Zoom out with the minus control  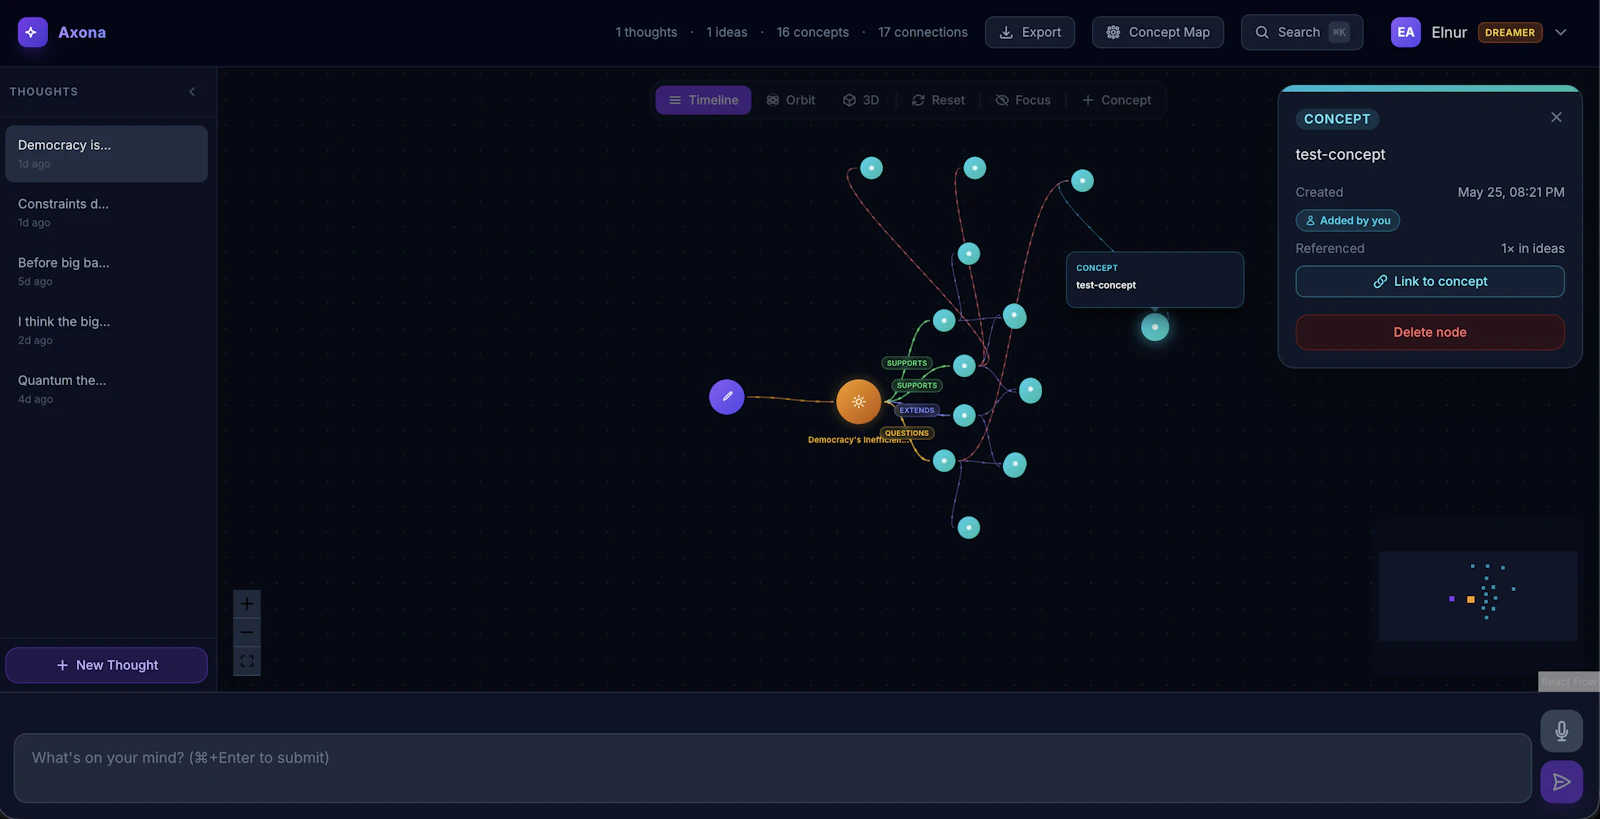pos(247,633)
